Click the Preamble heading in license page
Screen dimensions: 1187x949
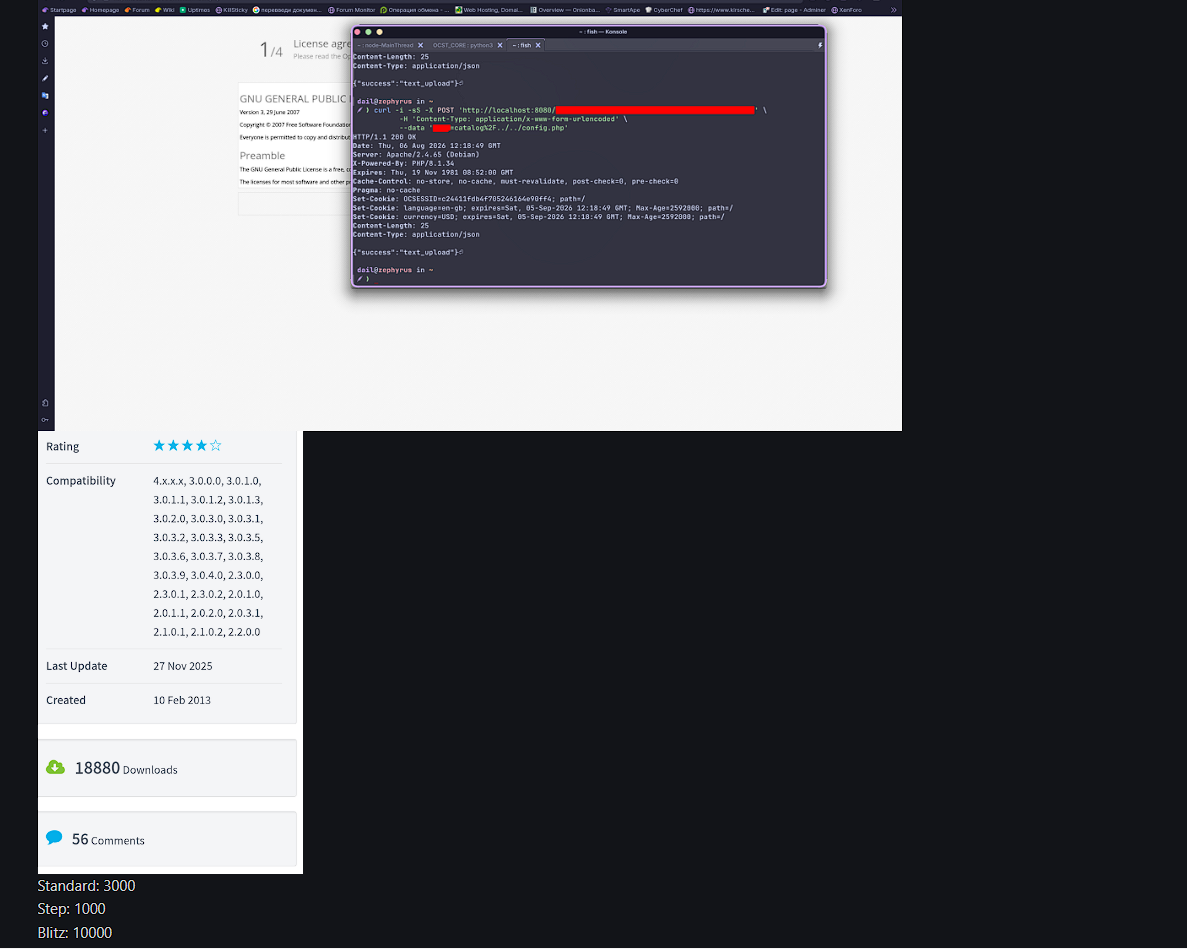pos(262,155)
